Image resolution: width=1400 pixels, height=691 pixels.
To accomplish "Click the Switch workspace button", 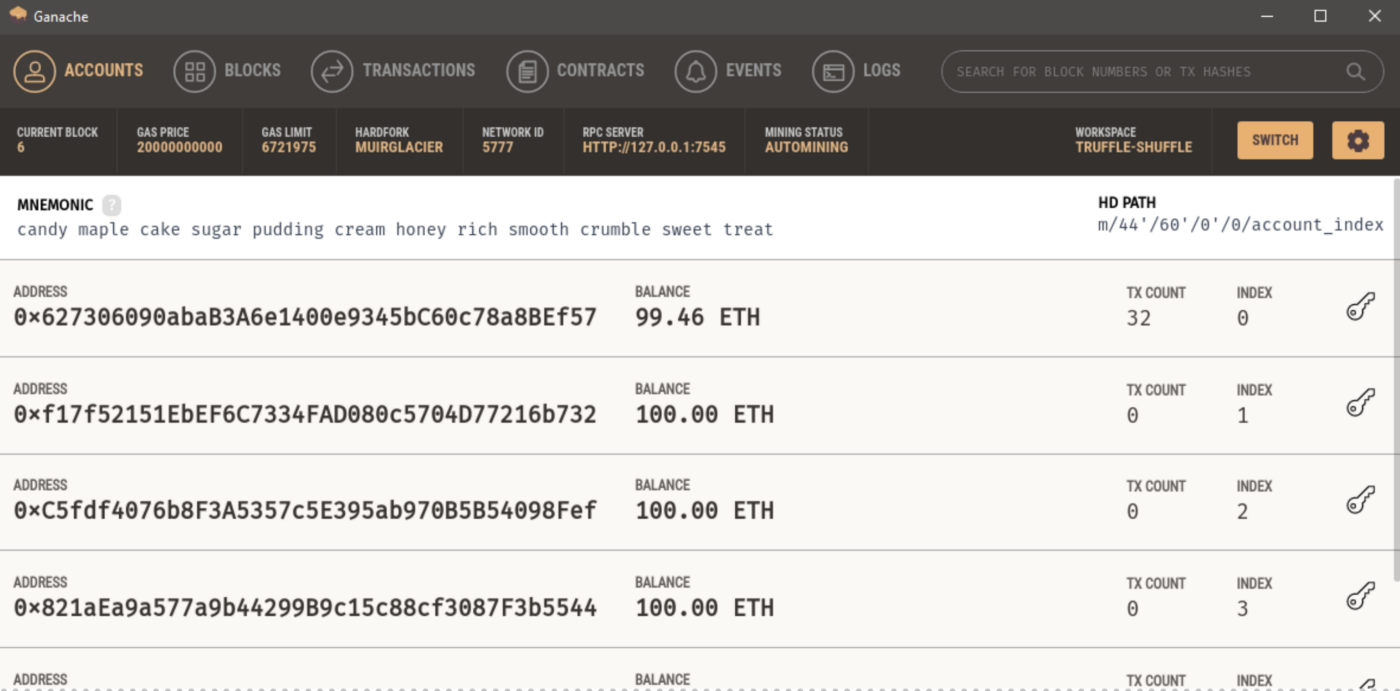I will click(1275, 140).
